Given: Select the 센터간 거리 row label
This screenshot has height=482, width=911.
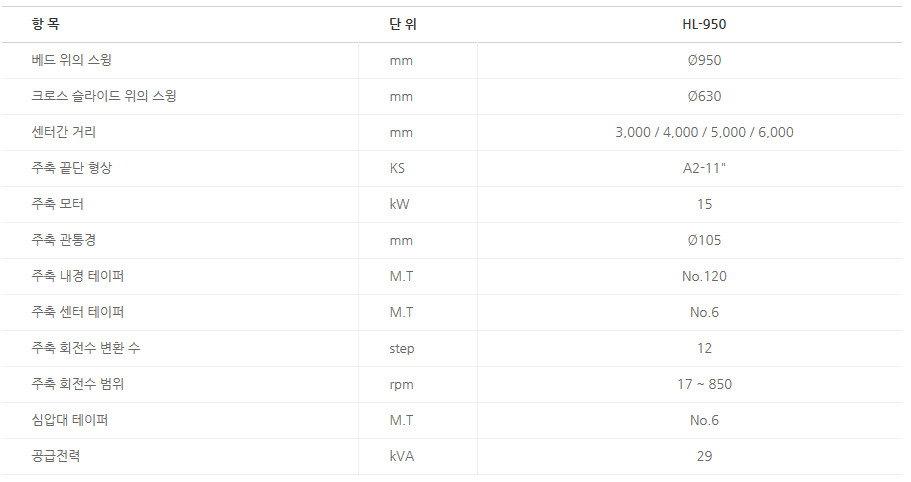Looking at the screenshot, I should coord(64,132).
